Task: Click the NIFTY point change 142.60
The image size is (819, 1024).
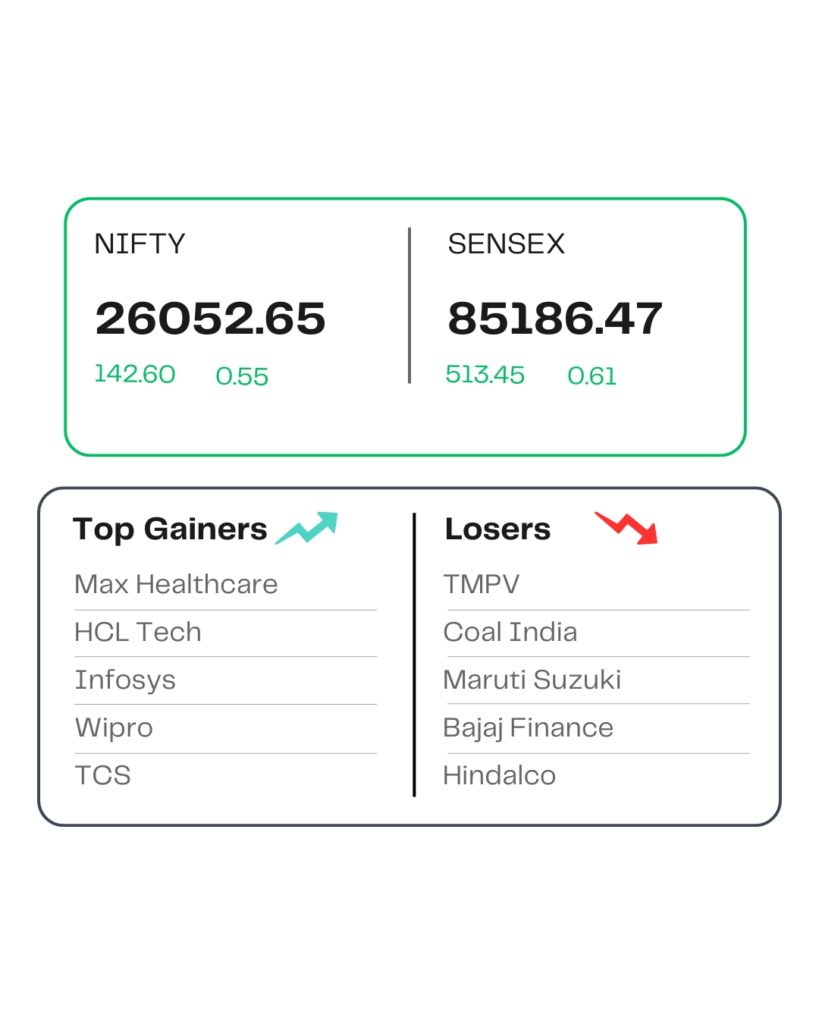Action: click(135, 375)
